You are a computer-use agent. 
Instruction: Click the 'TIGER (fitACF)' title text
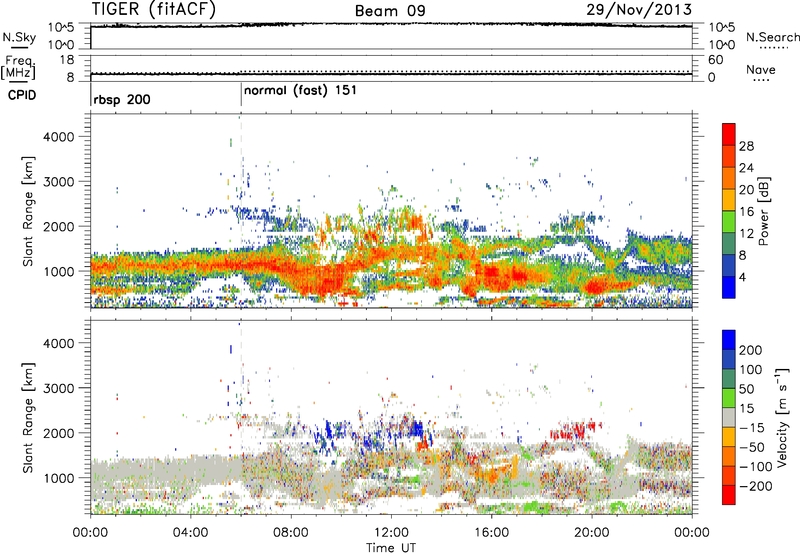click(154, 10)
